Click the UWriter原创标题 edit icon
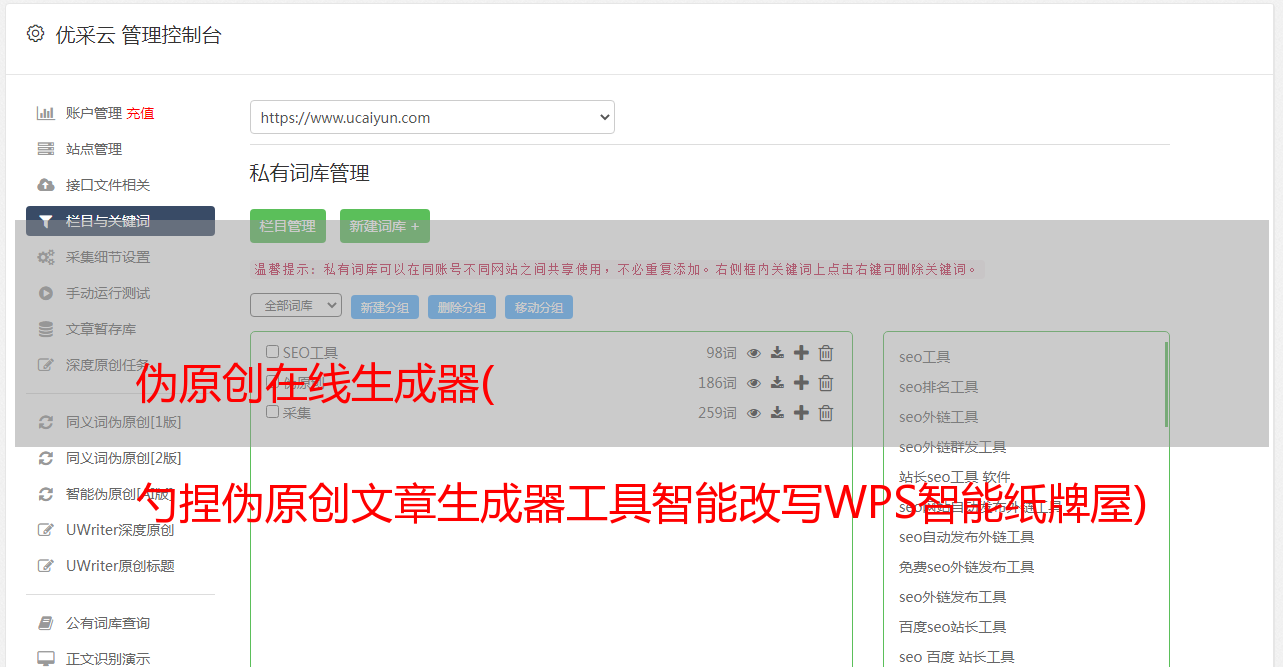Screen dimensions: 1283x667 (x=46, y=566)
